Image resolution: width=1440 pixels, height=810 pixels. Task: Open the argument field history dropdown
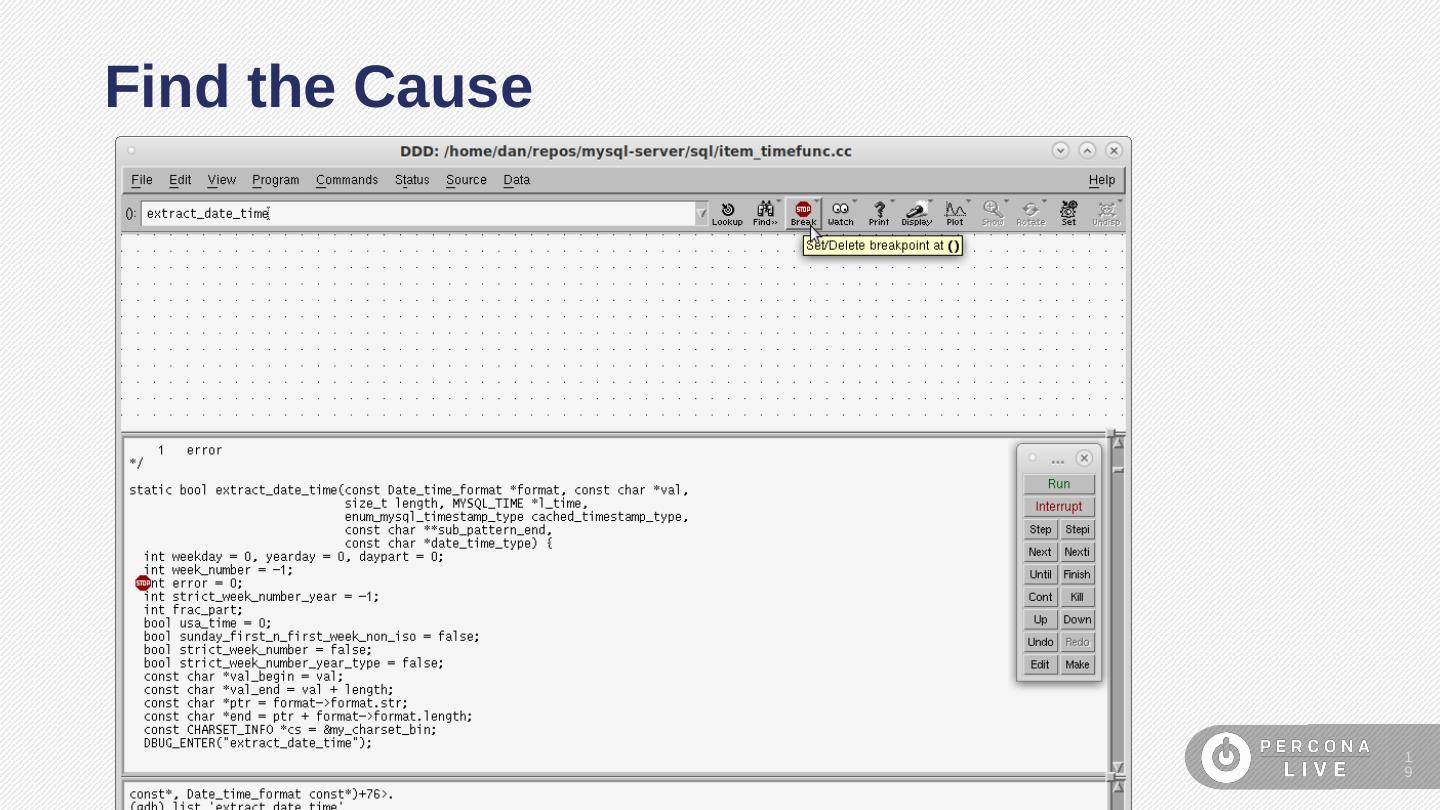pos(701,213)
